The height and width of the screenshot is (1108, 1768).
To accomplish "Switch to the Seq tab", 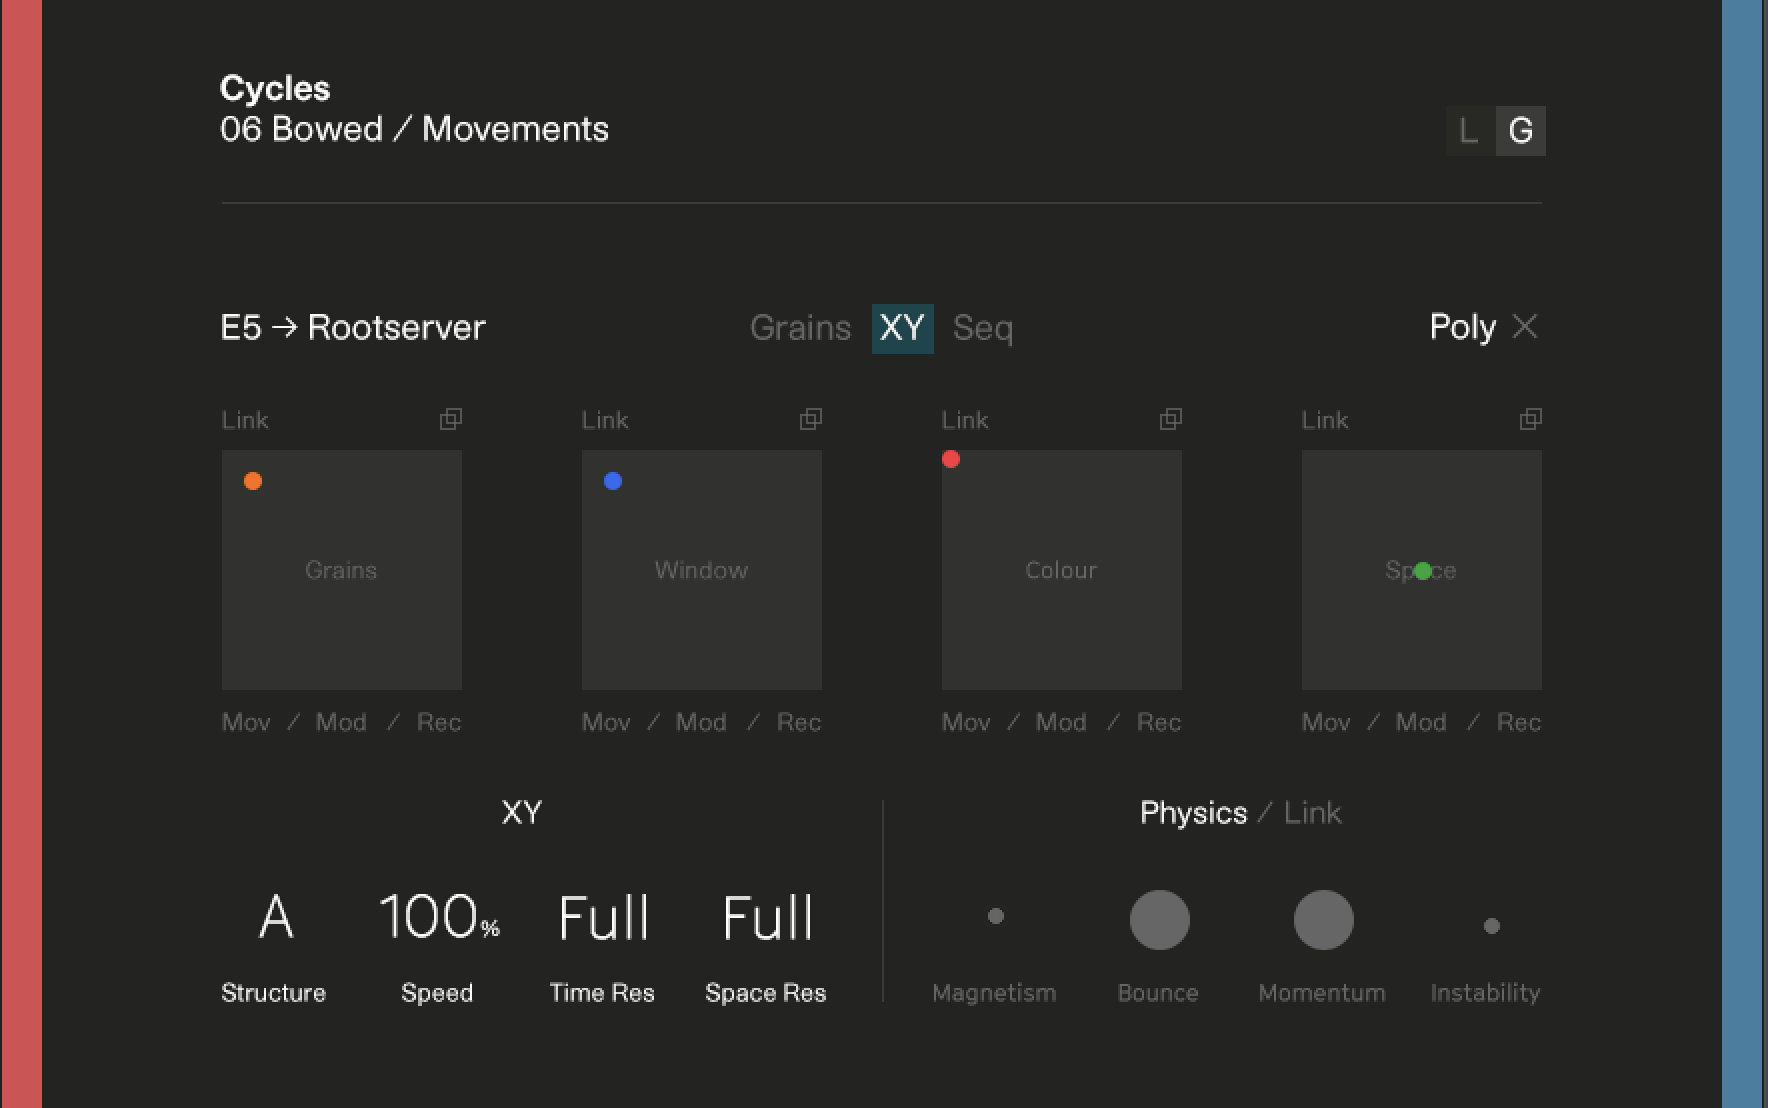I will click(983, 328).
